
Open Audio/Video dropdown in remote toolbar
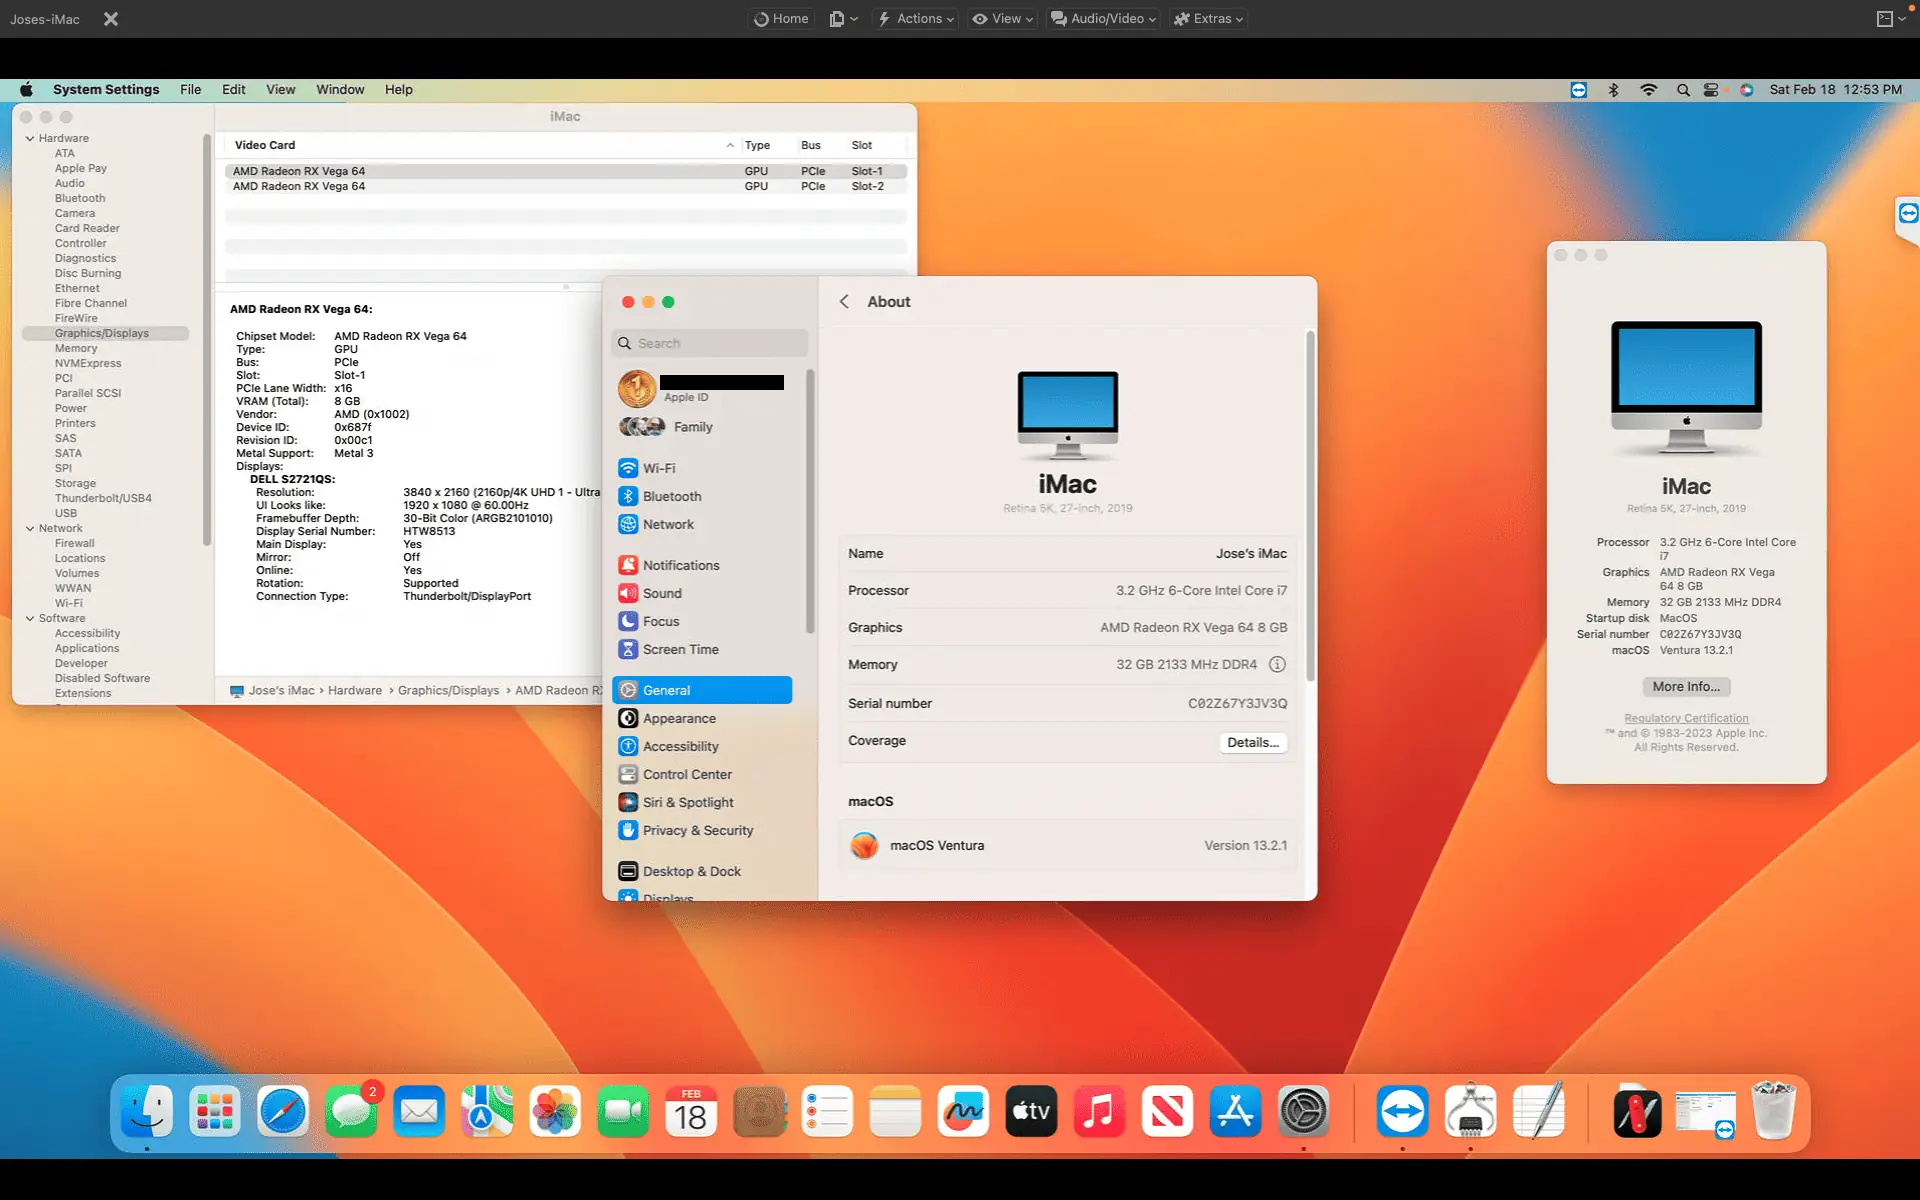point(1104,19)
